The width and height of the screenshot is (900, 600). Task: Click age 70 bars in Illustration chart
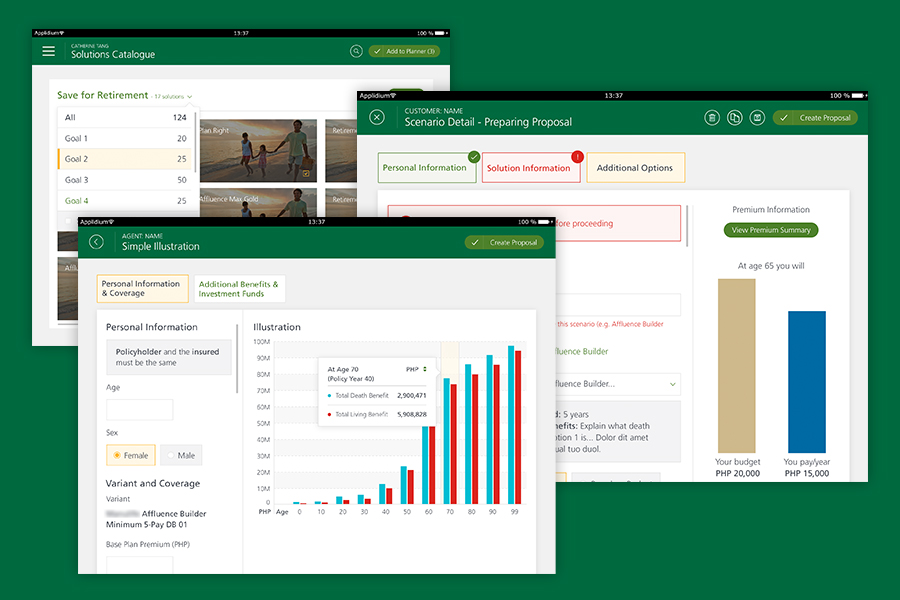point(450,440)
